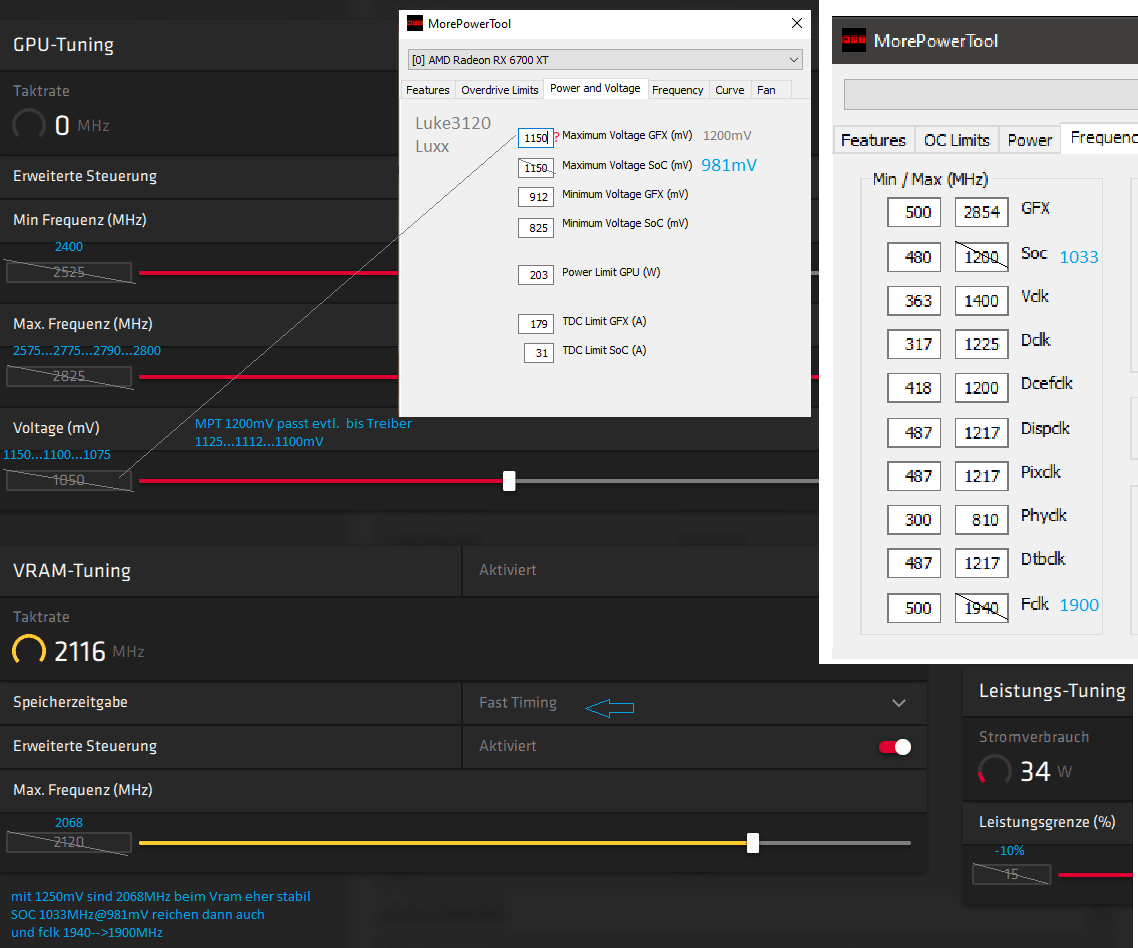Edit the Pixclk maximum 1217 field

tap(981, 476)
